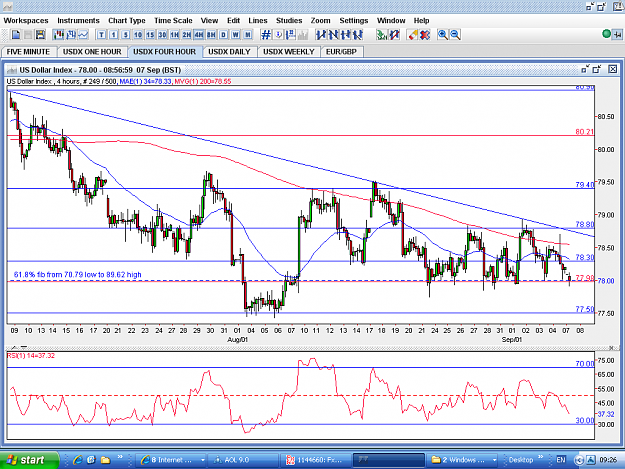Select the monthly (M) timeframe button
This screenshot has height=469, width=625.
[248, 35]
